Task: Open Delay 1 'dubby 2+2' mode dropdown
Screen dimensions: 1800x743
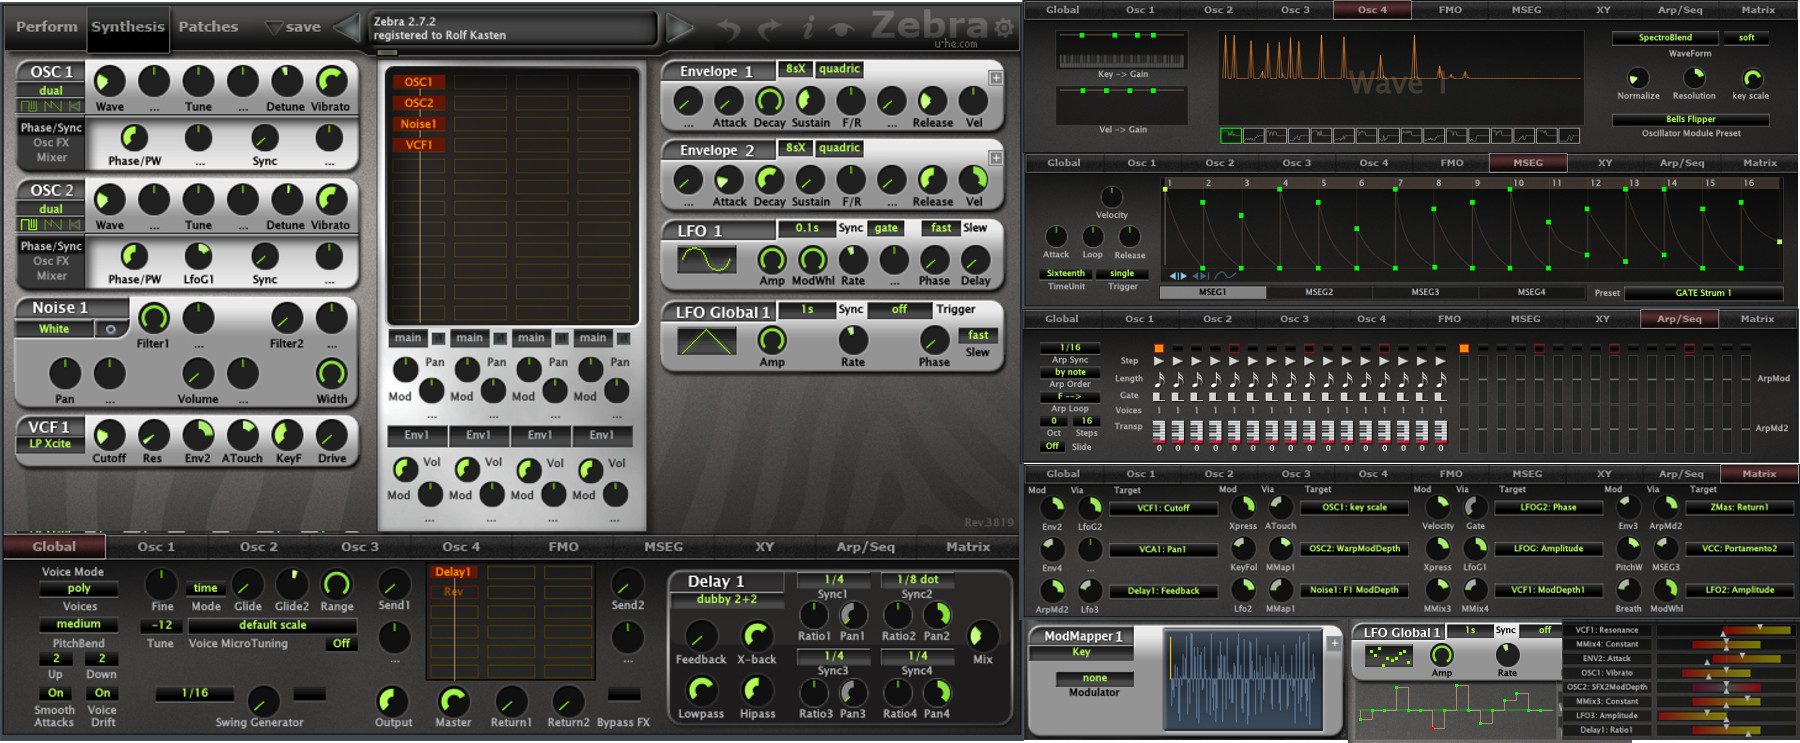Action: 727,600
